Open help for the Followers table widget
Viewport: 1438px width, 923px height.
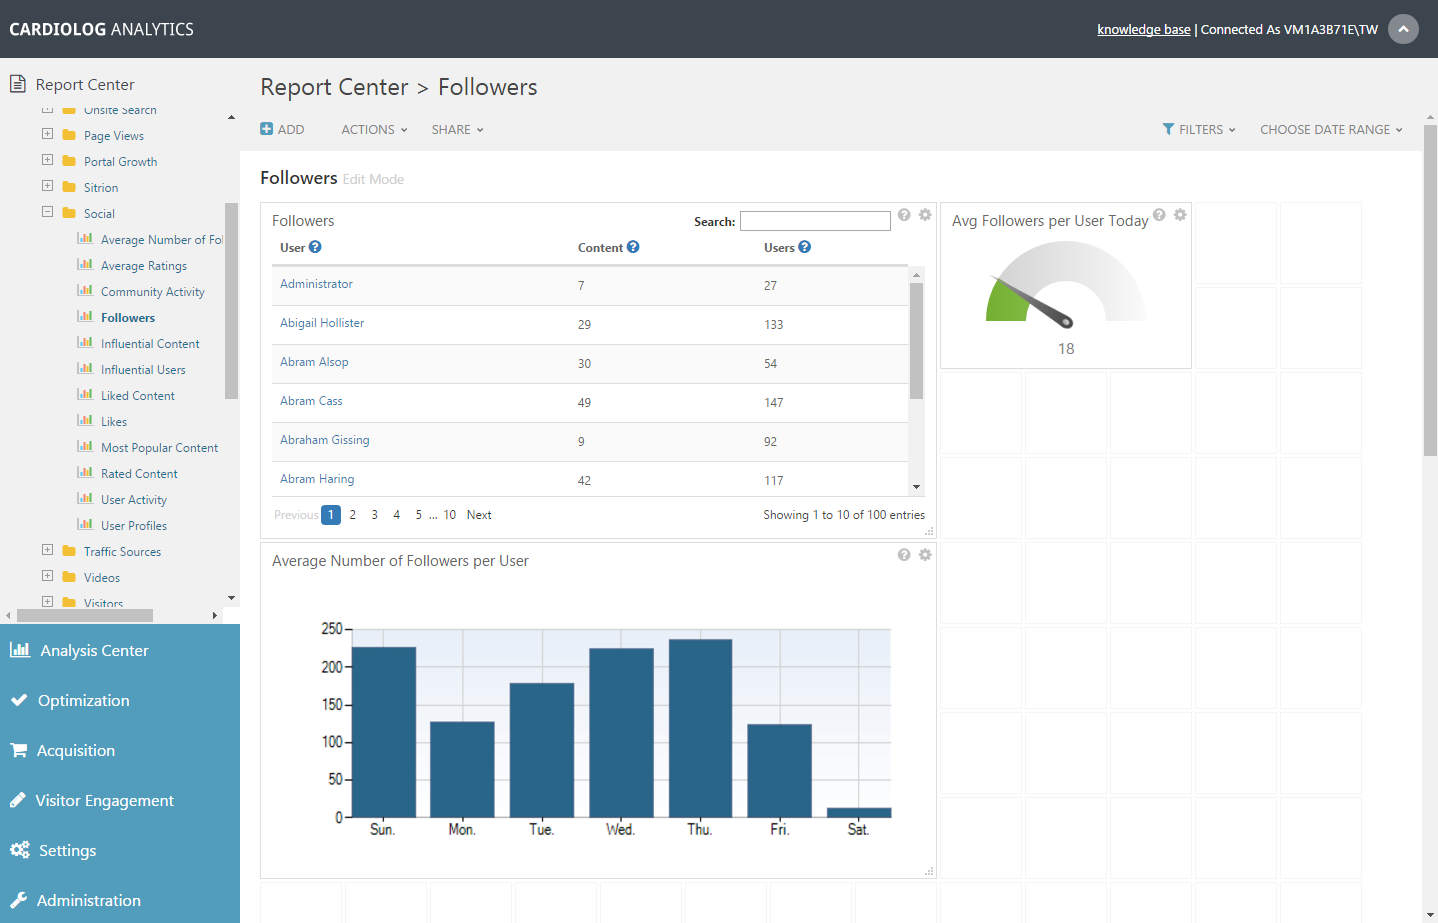pos(904,215)
